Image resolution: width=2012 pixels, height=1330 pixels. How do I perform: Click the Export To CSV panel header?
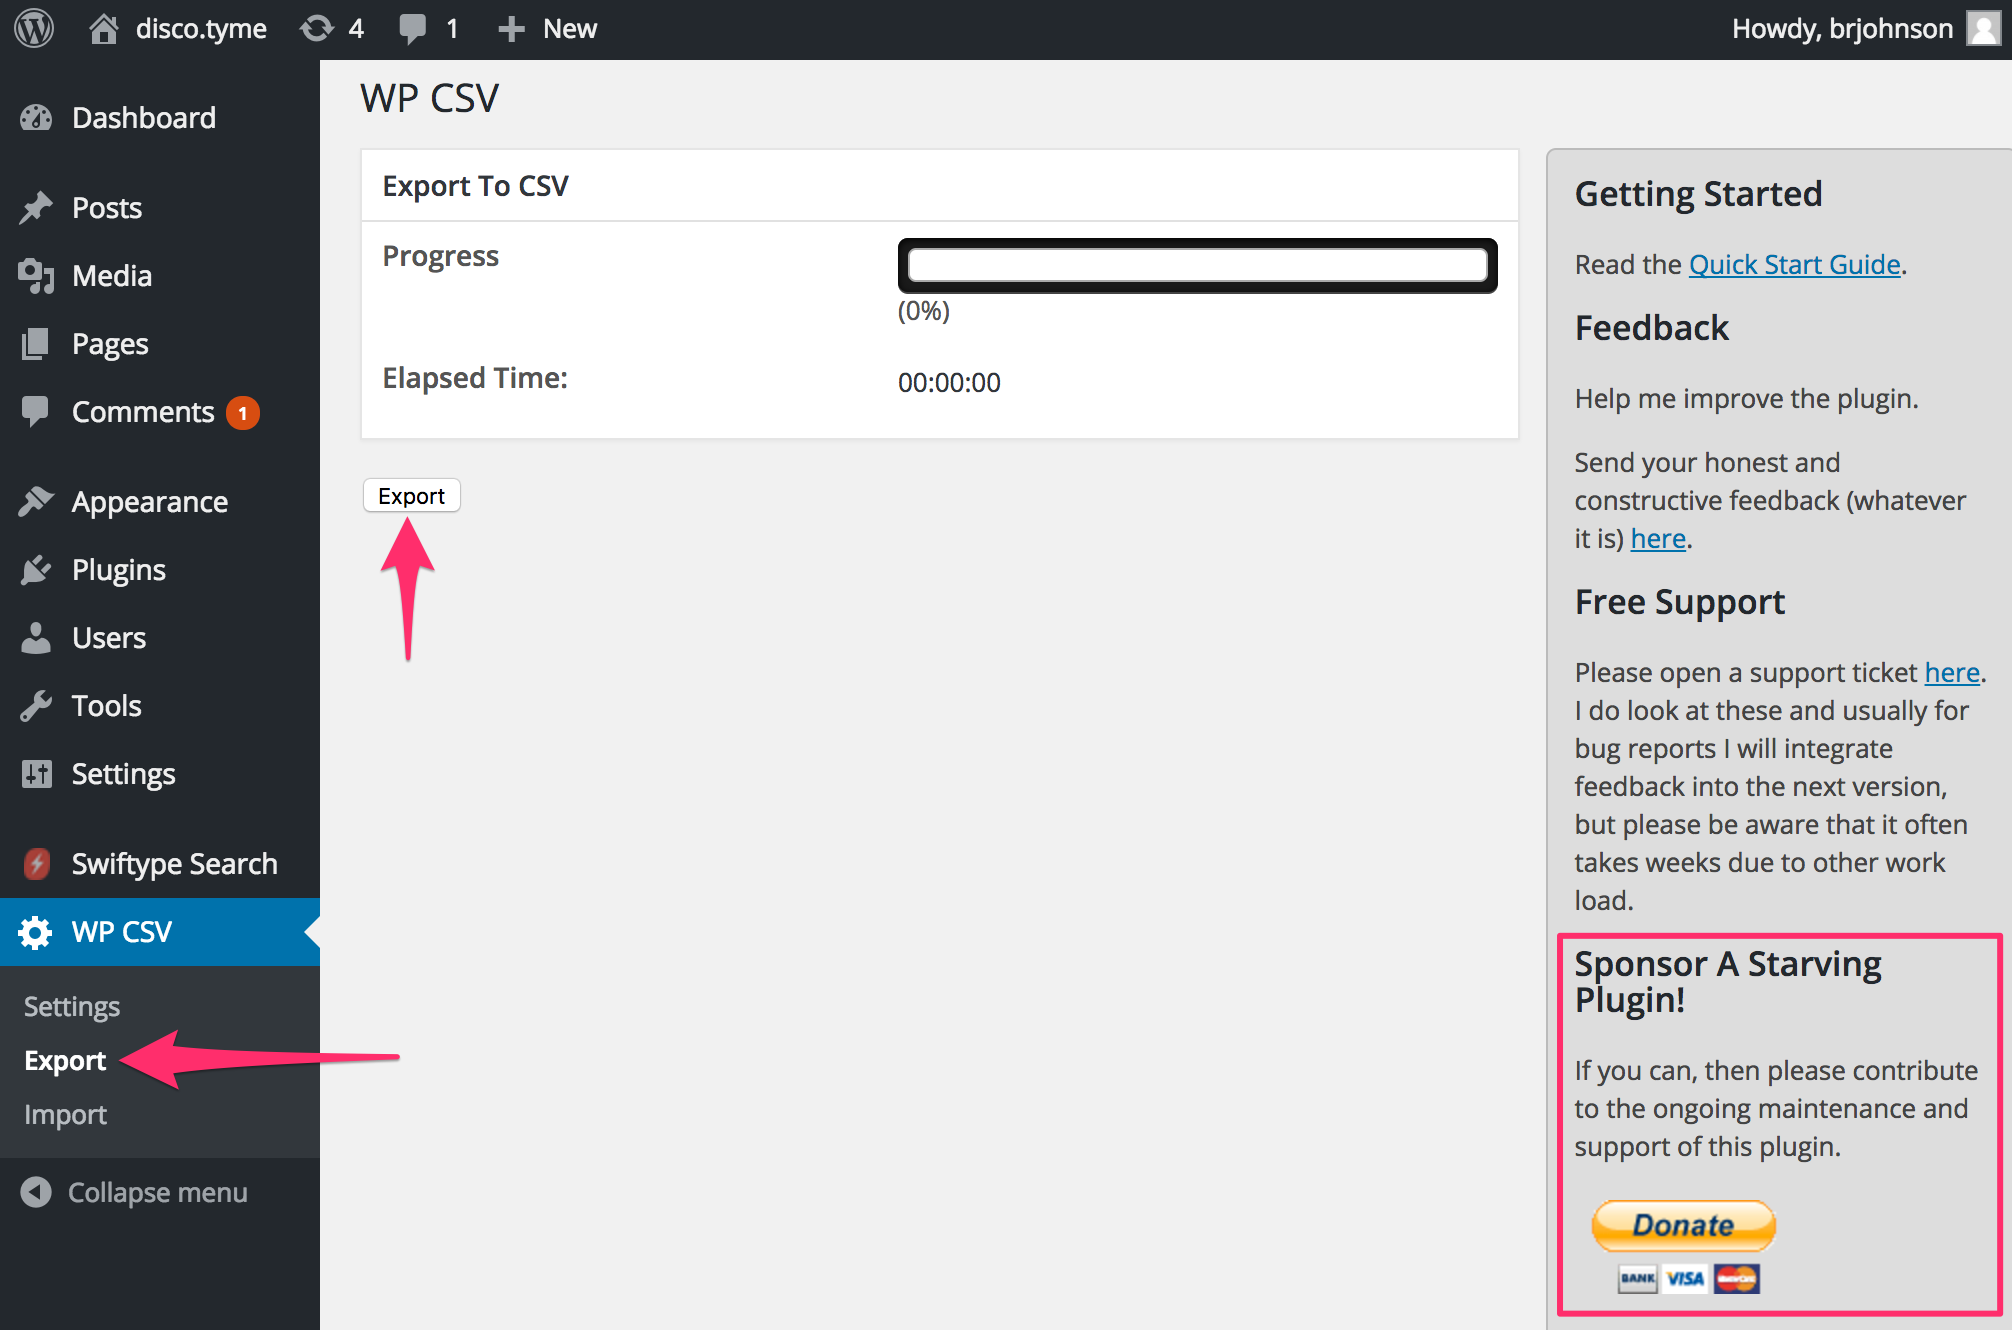[940, 186]
